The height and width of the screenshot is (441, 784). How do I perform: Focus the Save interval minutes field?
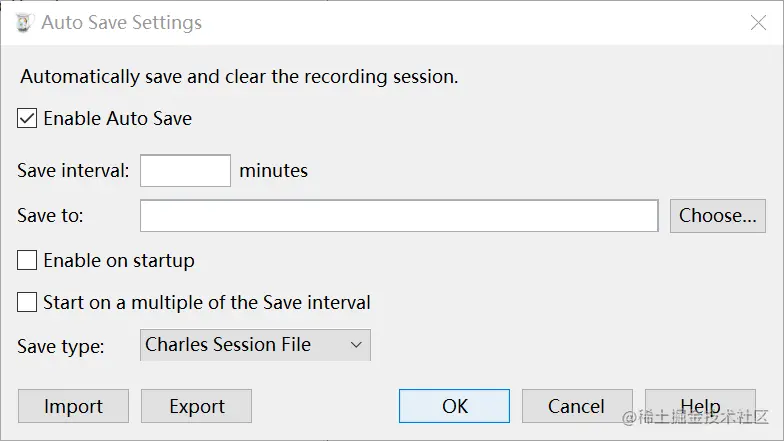click(185, 170)
